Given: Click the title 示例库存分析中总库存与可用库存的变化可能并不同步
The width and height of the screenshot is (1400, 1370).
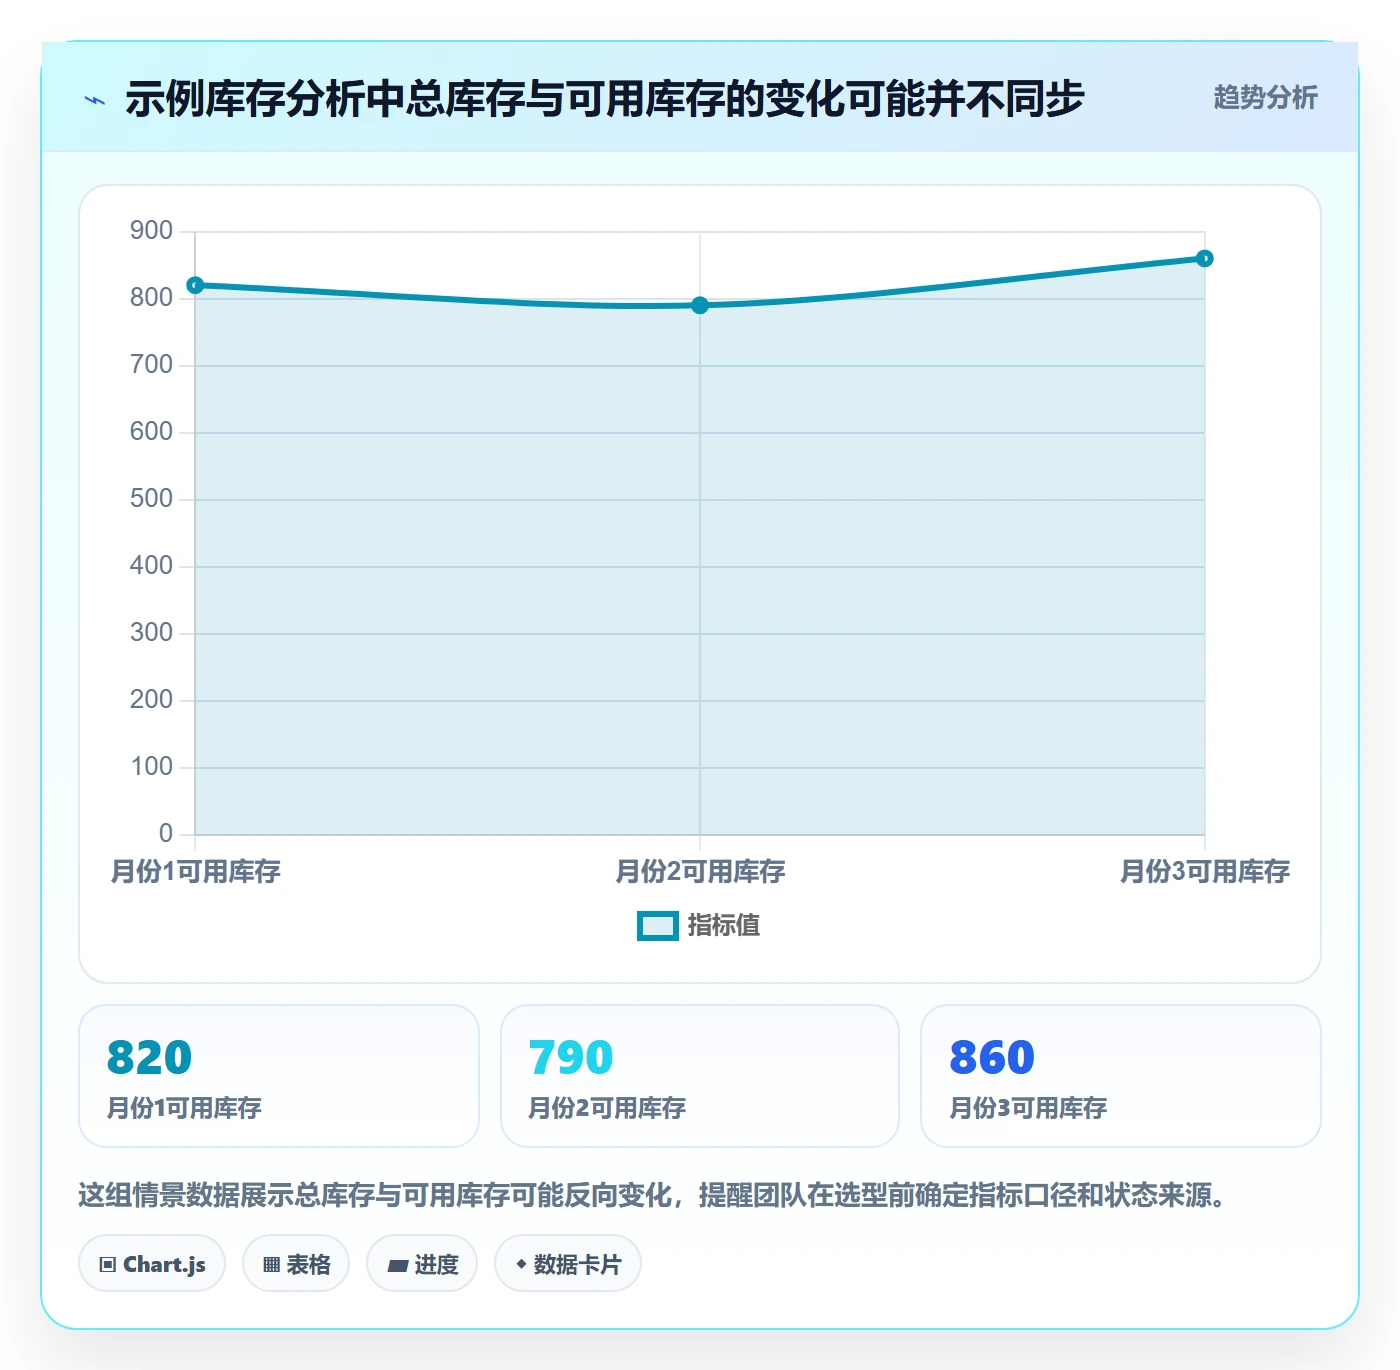Looking at the screenshot, I should tap(605, 99).
